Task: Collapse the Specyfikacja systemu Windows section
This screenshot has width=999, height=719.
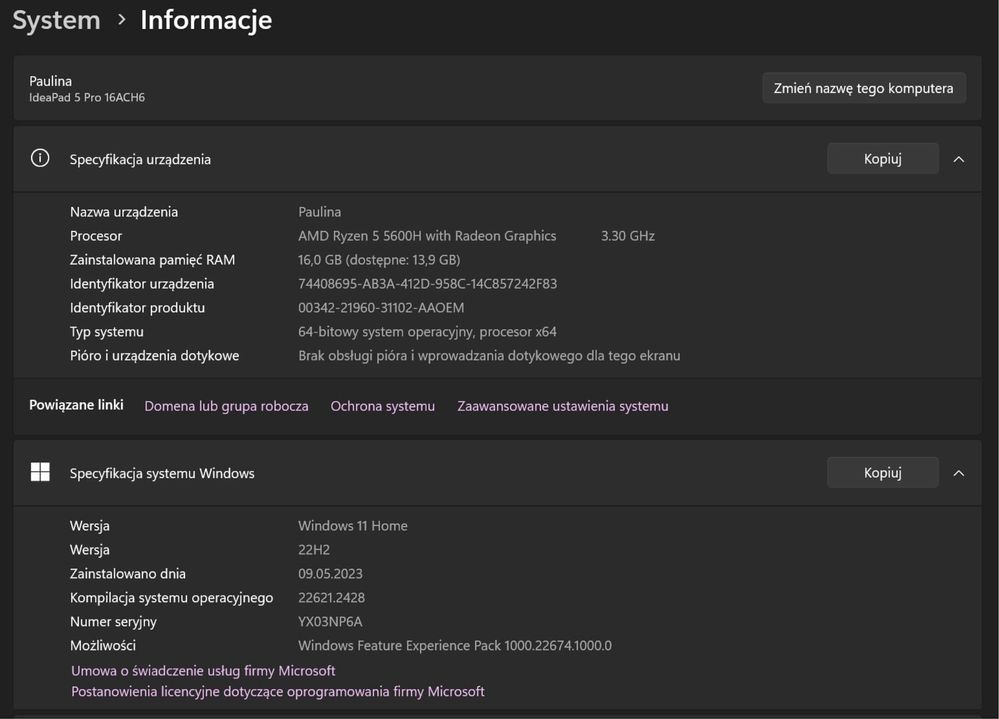Action: (x=958, y=473)
